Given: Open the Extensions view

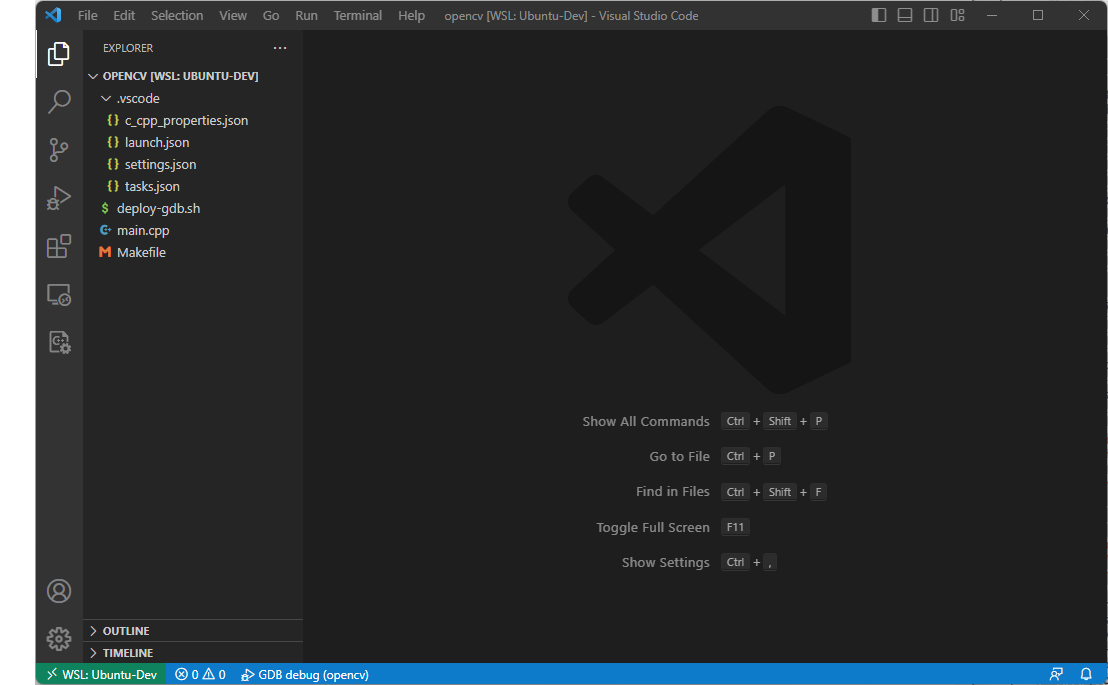Looking at the screenshot, I should tap(59, 246).
